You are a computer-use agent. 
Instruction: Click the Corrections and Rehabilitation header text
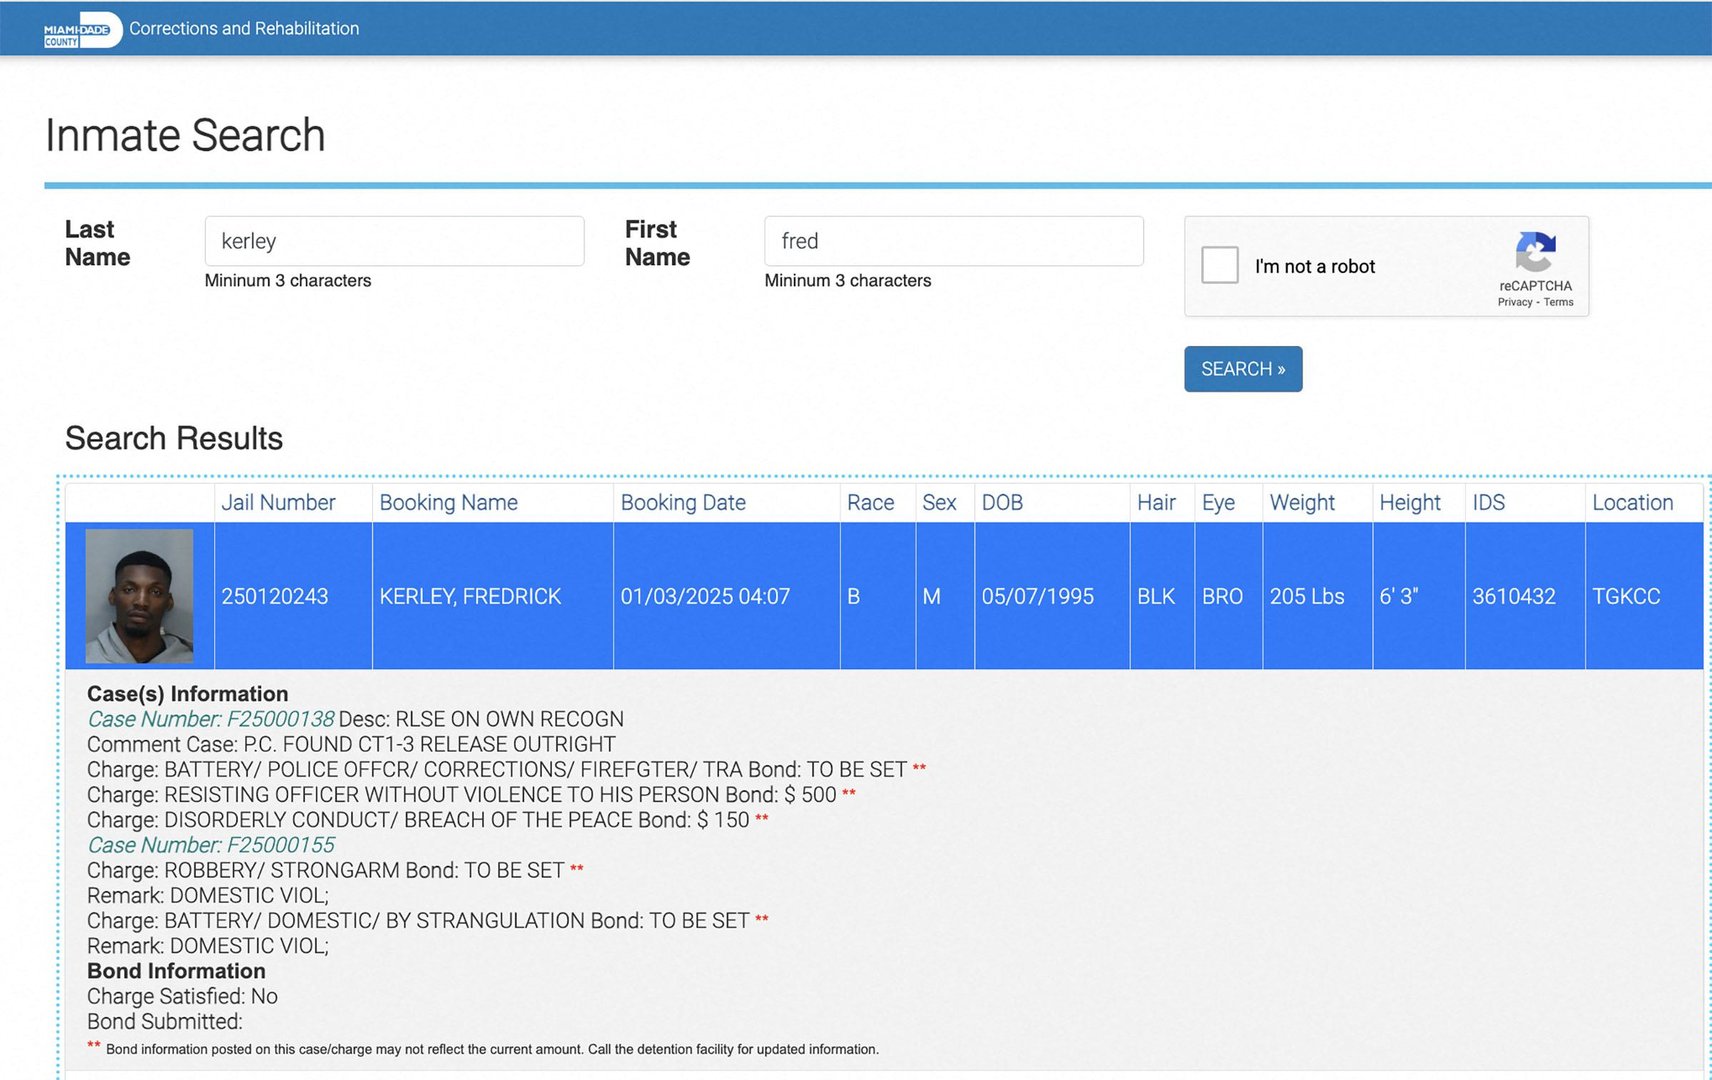[244, 29]
